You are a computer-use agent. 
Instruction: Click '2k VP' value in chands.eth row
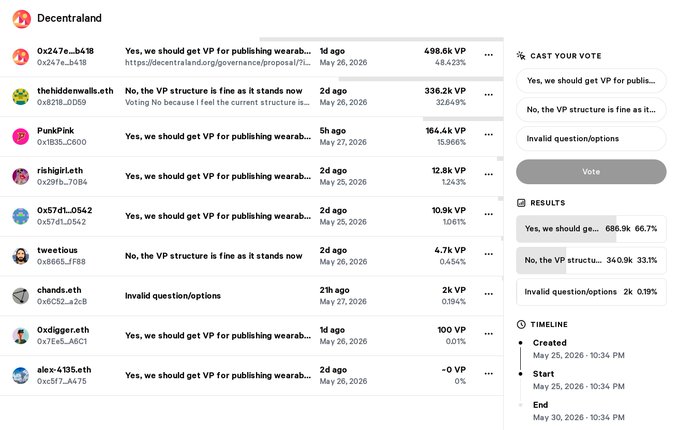pyautogui.click(x=454, y=290)
